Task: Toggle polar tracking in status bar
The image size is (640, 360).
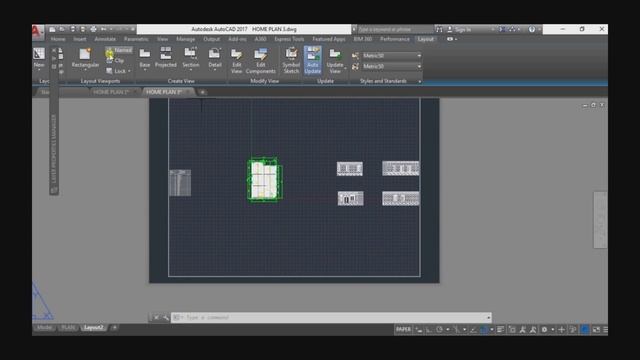Action: [439, 329]
